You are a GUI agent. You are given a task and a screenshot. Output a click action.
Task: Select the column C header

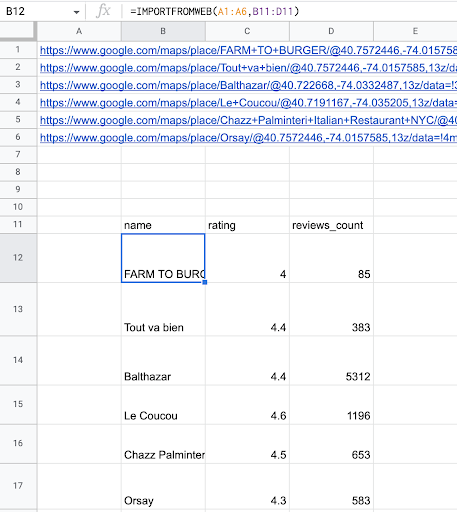pyautogui.click(x=247, y=31)
